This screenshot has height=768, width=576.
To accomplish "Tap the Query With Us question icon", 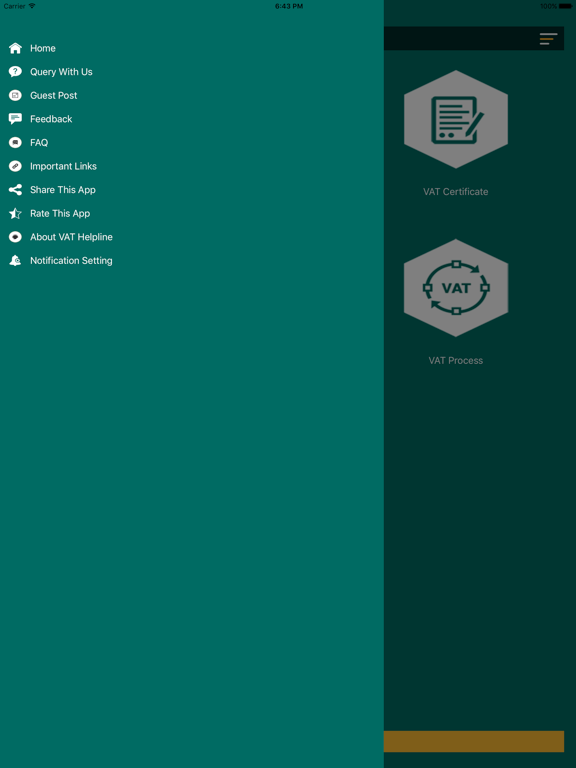I will (15, 72).
